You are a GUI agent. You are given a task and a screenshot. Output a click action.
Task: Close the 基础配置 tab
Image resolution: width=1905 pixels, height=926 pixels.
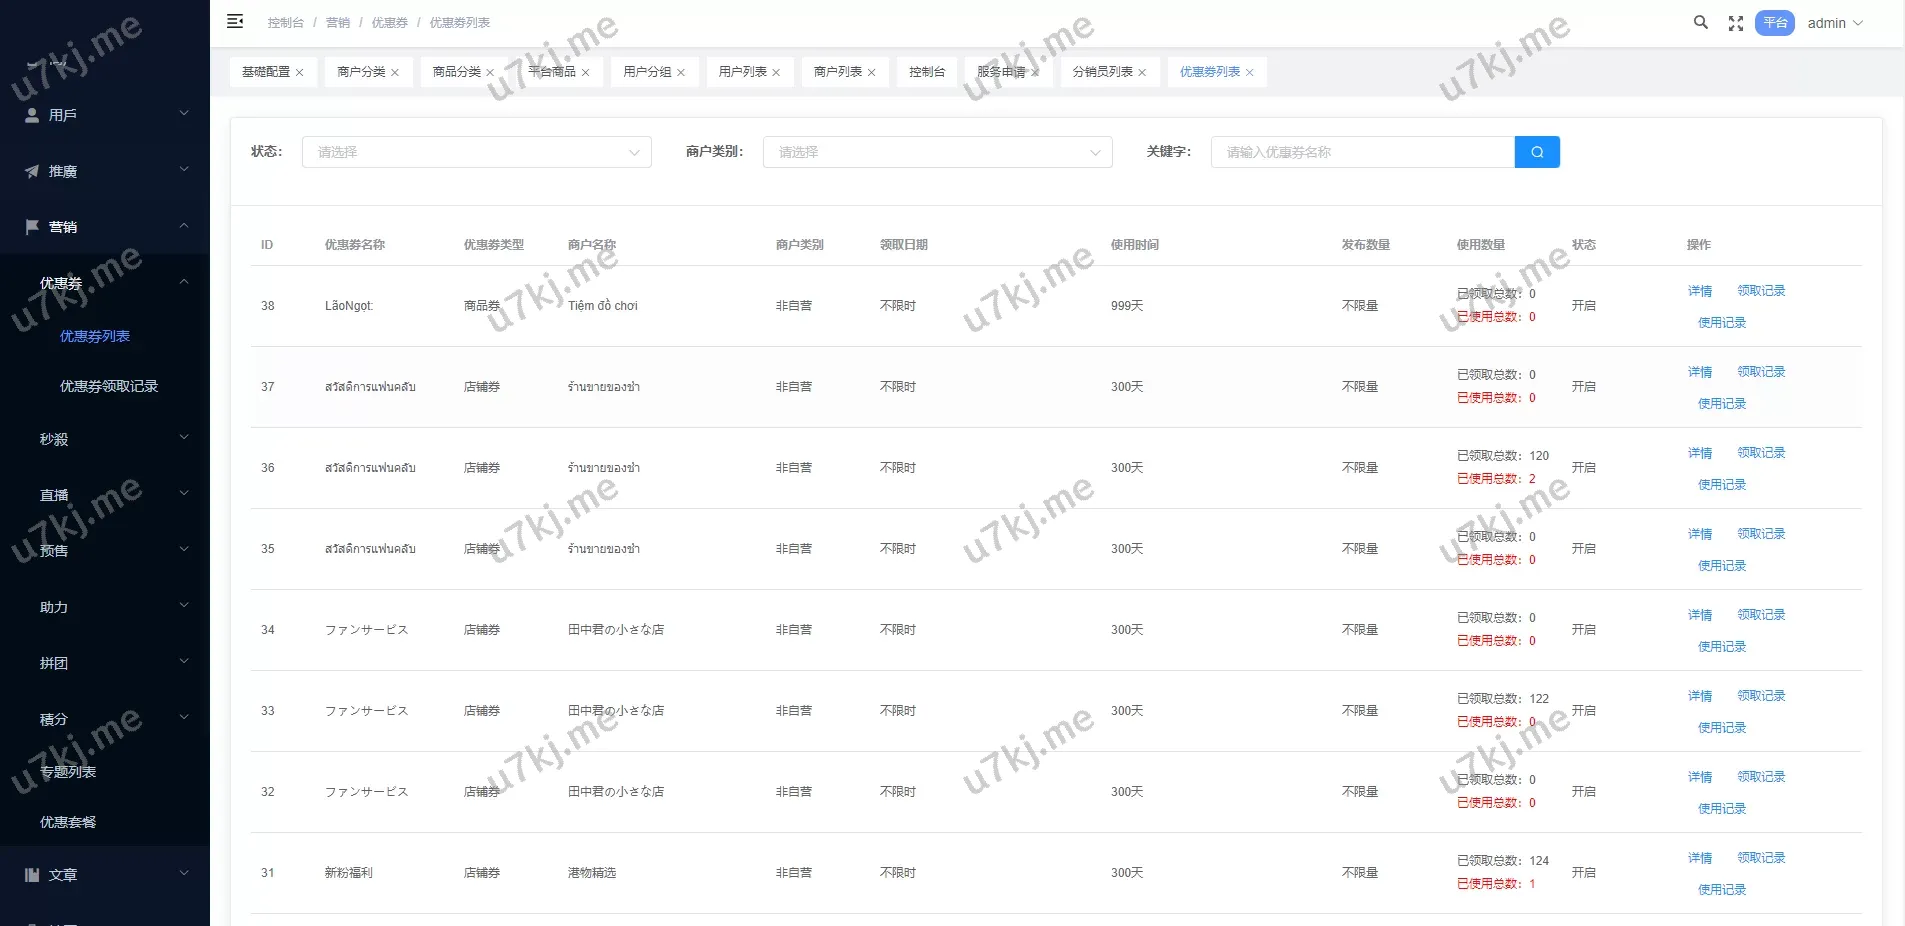pyautogui.click(x=299, y=73)
